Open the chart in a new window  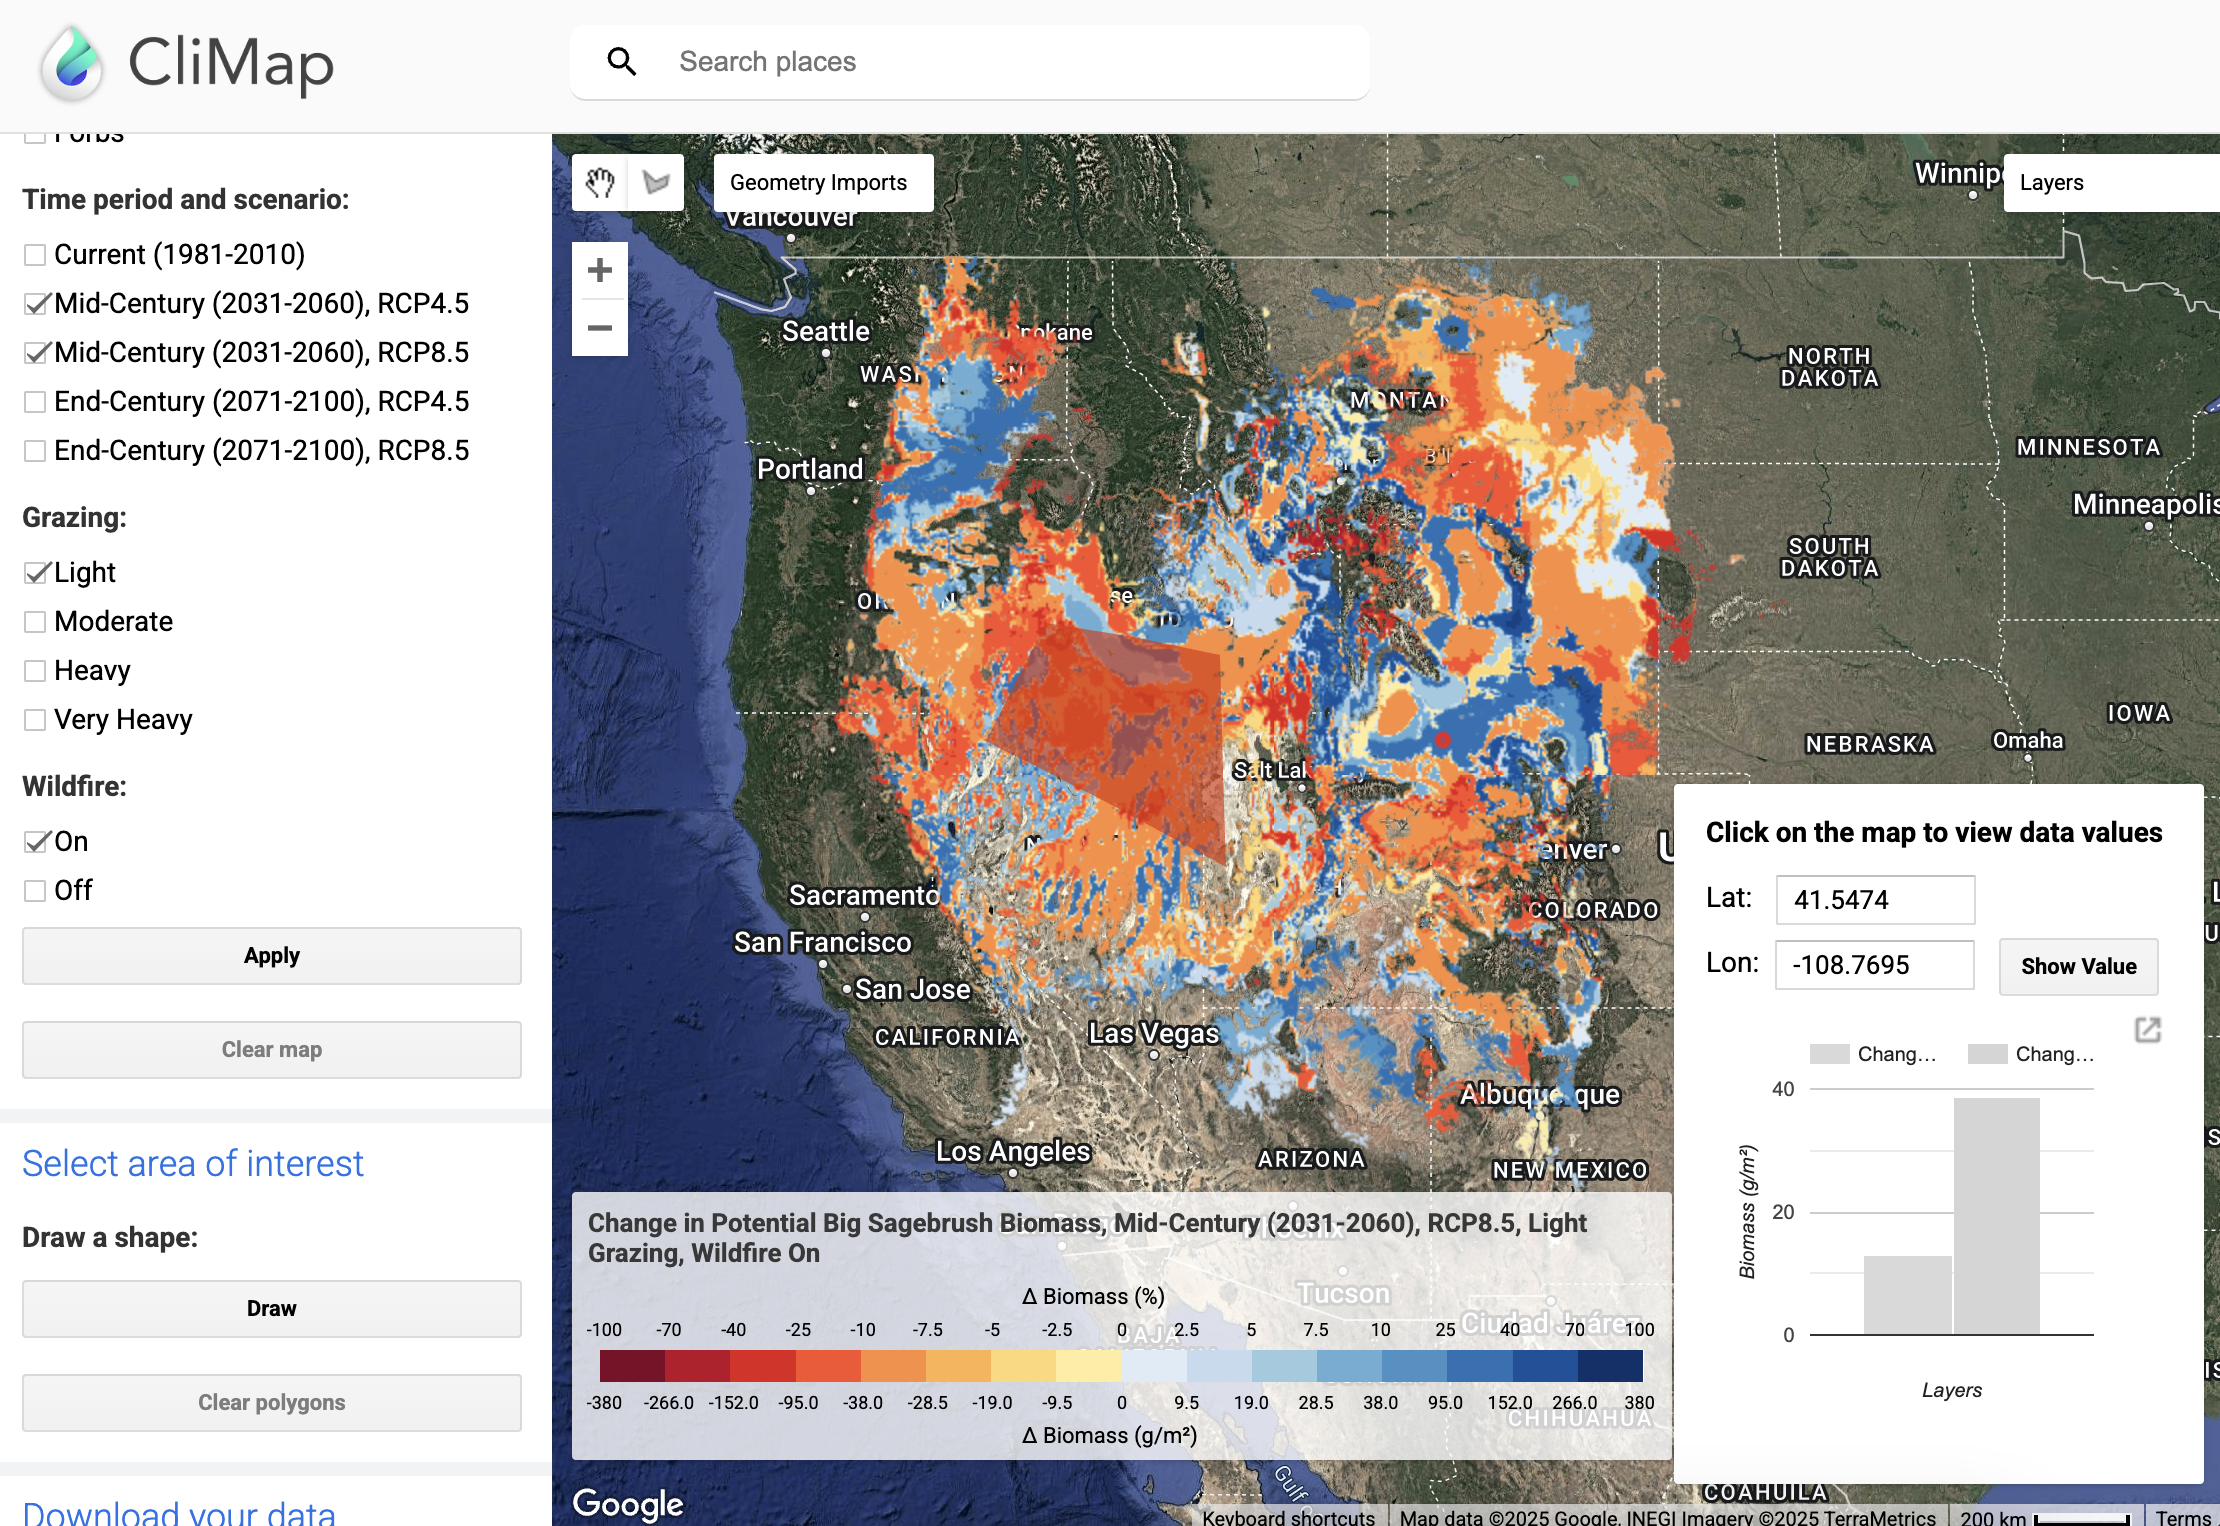[x=2147, y=1030]
